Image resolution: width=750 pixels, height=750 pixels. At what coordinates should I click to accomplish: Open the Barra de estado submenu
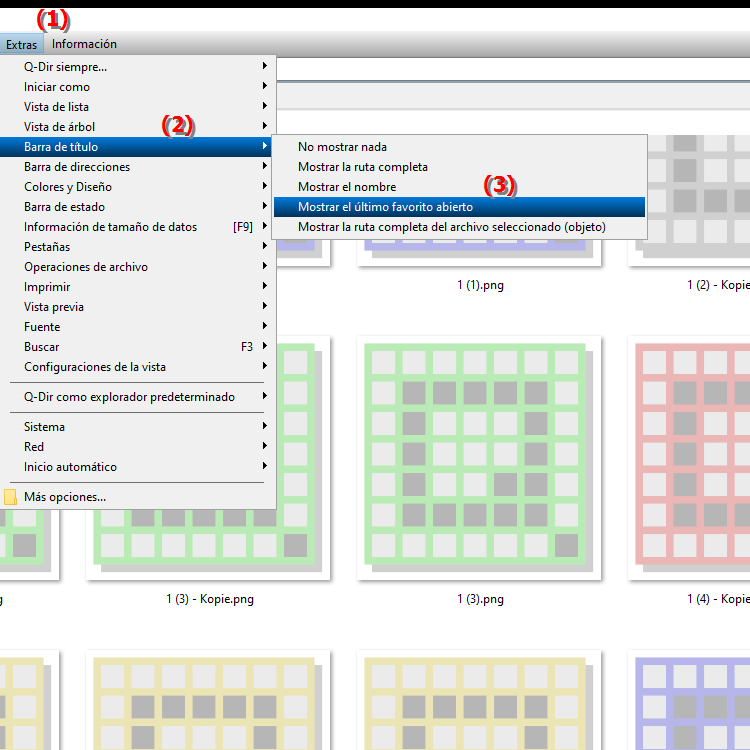[x=137, y=207]
